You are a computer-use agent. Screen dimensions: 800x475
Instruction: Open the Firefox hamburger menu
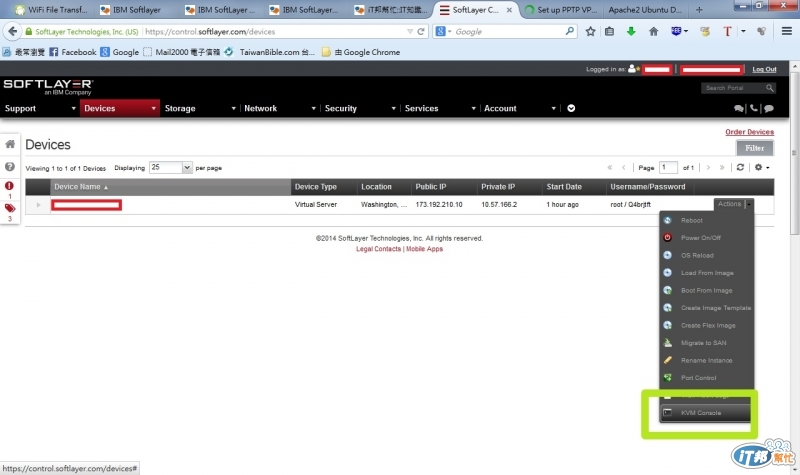click(x=787, y=32)
